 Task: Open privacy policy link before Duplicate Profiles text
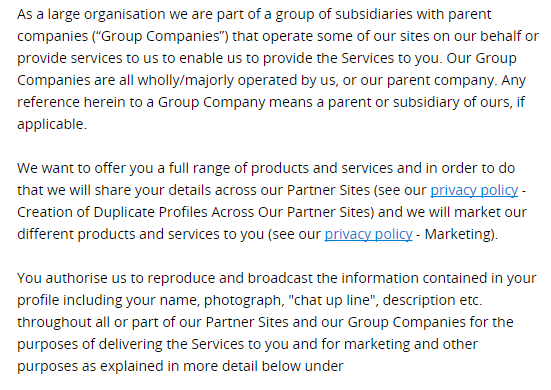pos(474,190)
